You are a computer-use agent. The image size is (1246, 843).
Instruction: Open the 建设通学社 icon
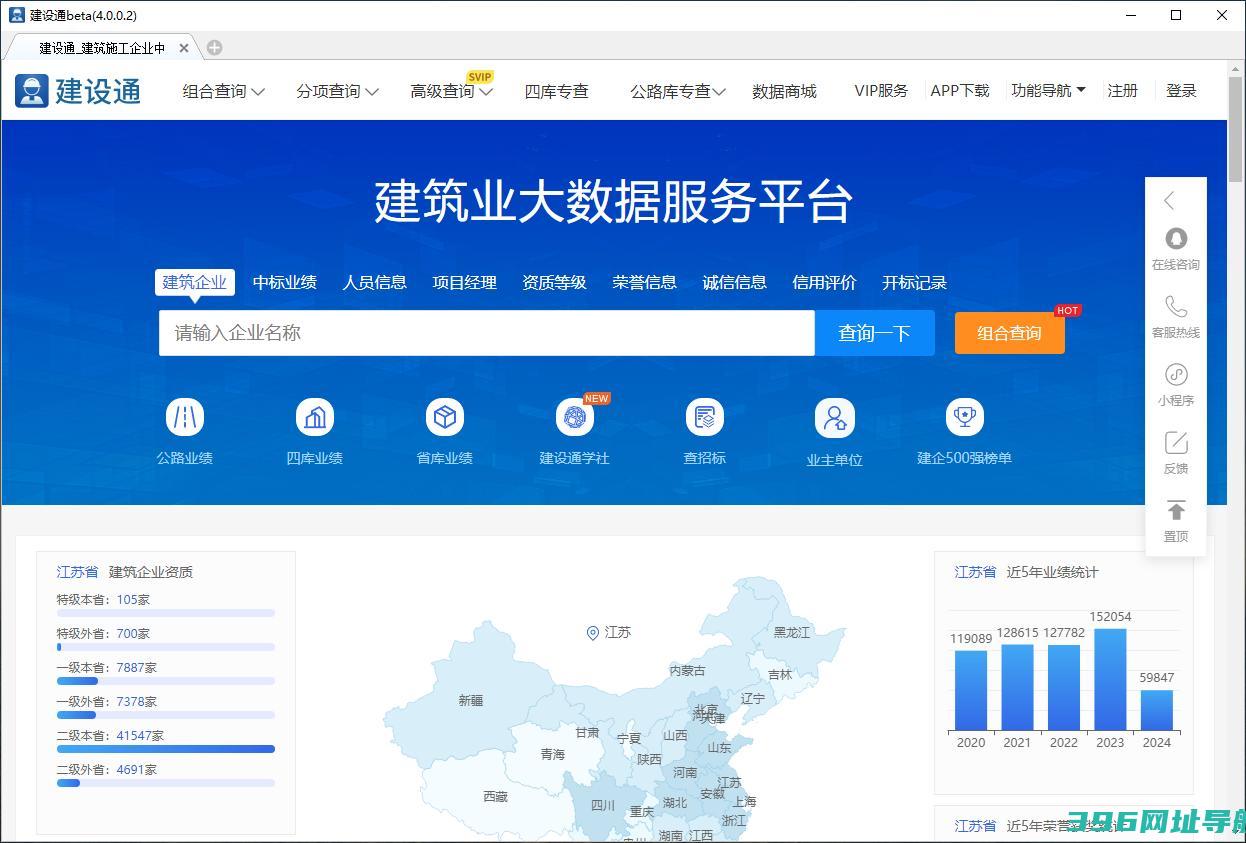pyautogui.click(x=574, y=417)
